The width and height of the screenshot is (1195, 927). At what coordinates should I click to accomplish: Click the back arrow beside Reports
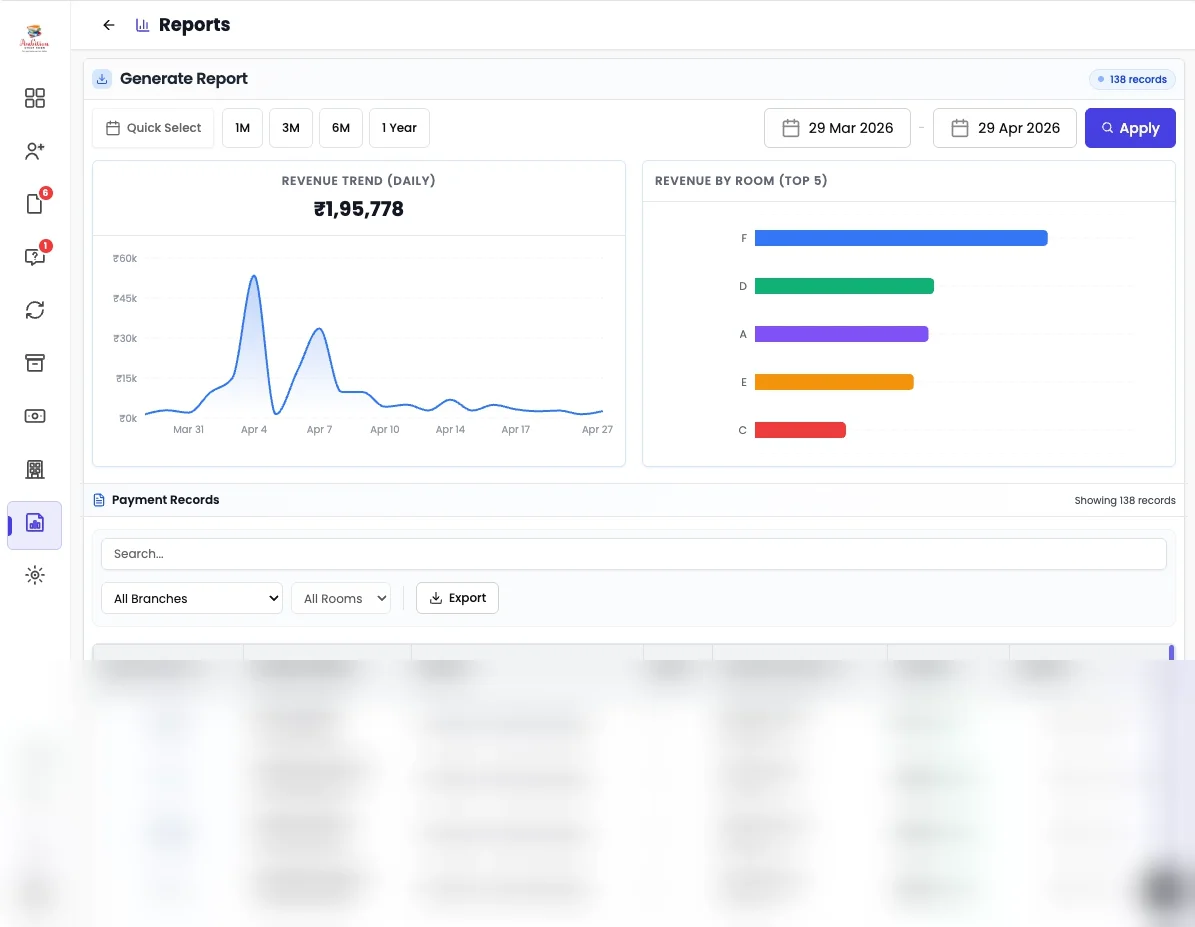(x=109, y=25)
